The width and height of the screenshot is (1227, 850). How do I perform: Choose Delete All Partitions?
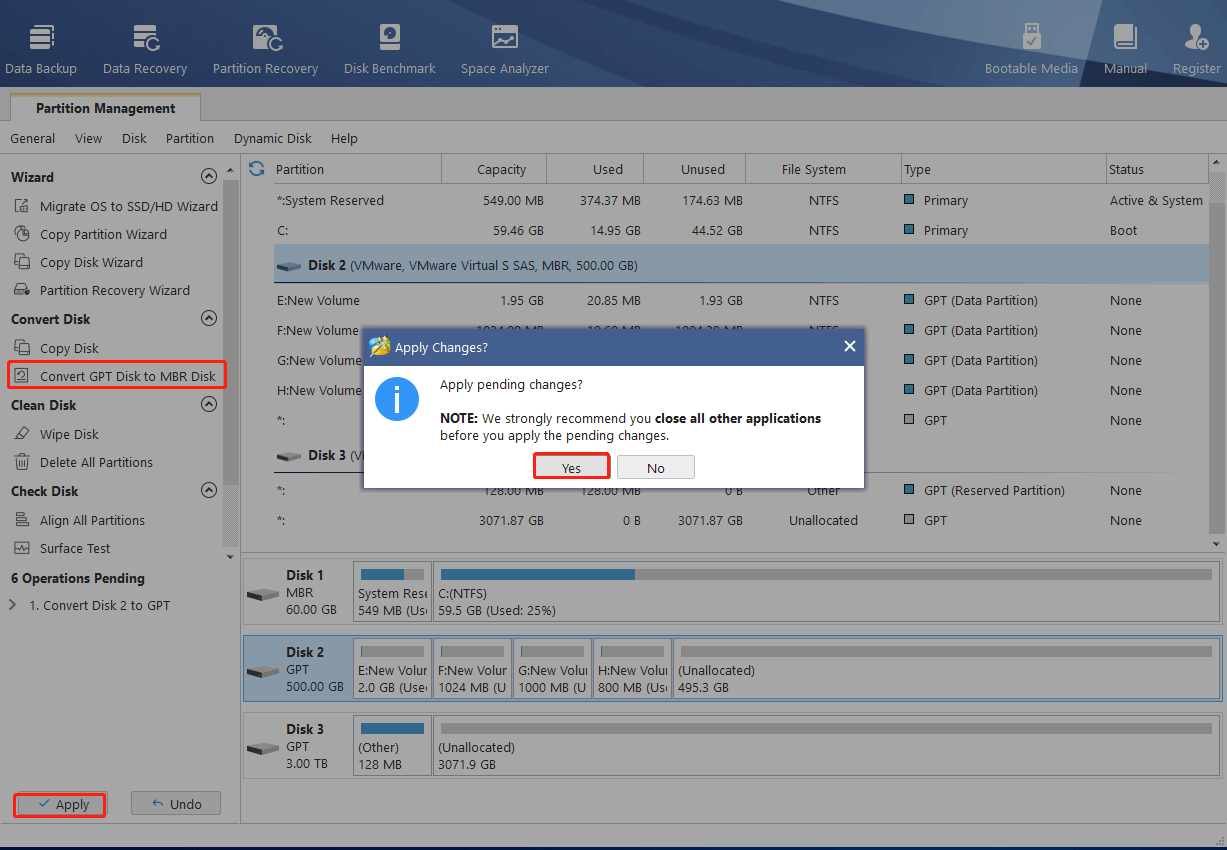click(83, 462)
